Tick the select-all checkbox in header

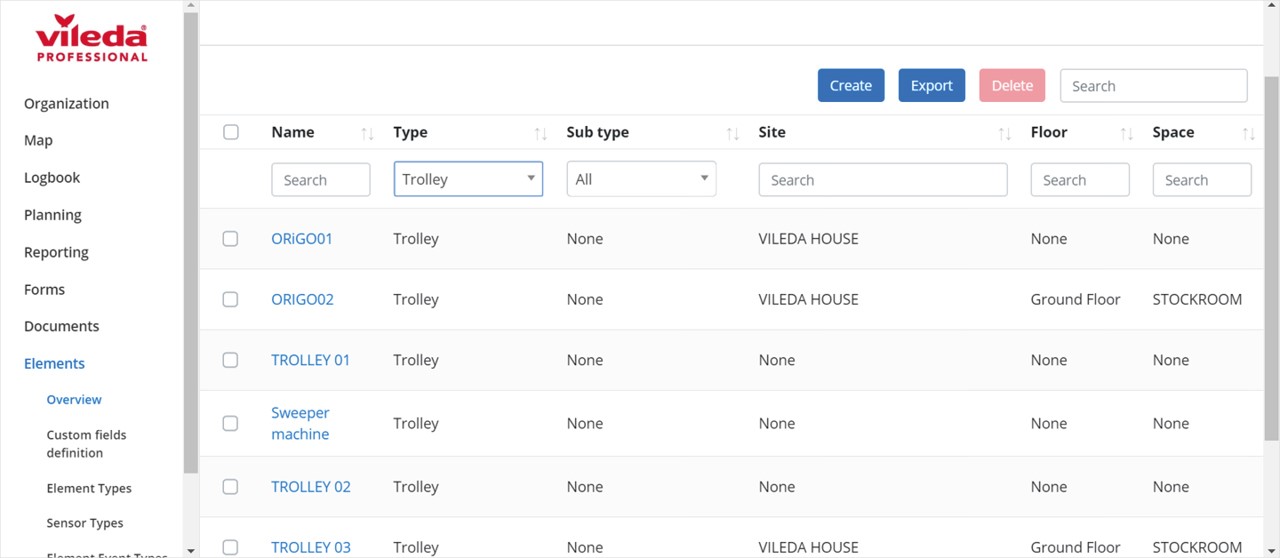pyautogui.click(x=231, y=132)
